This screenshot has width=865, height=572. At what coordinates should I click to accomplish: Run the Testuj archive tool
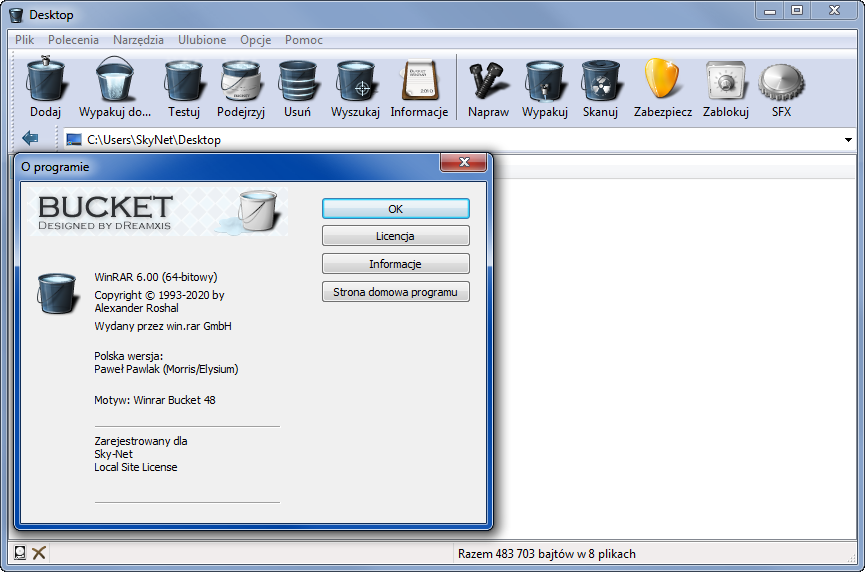point(184,81)
